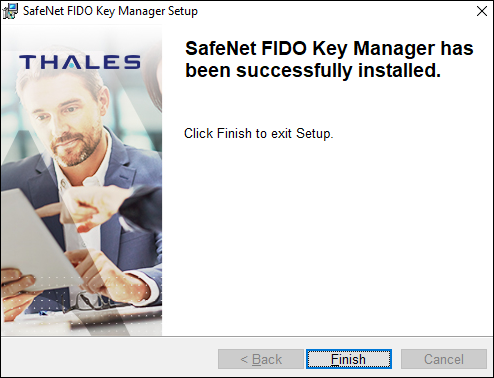
Task: Click the word 'Setup' in window title
Action: (x=183, y=11)
